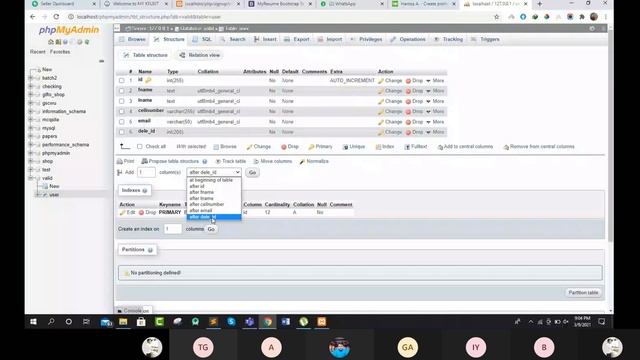Click the red Drop icon for cellnumber row
Viewport: 640px width, 360px height.
point(408,111)
